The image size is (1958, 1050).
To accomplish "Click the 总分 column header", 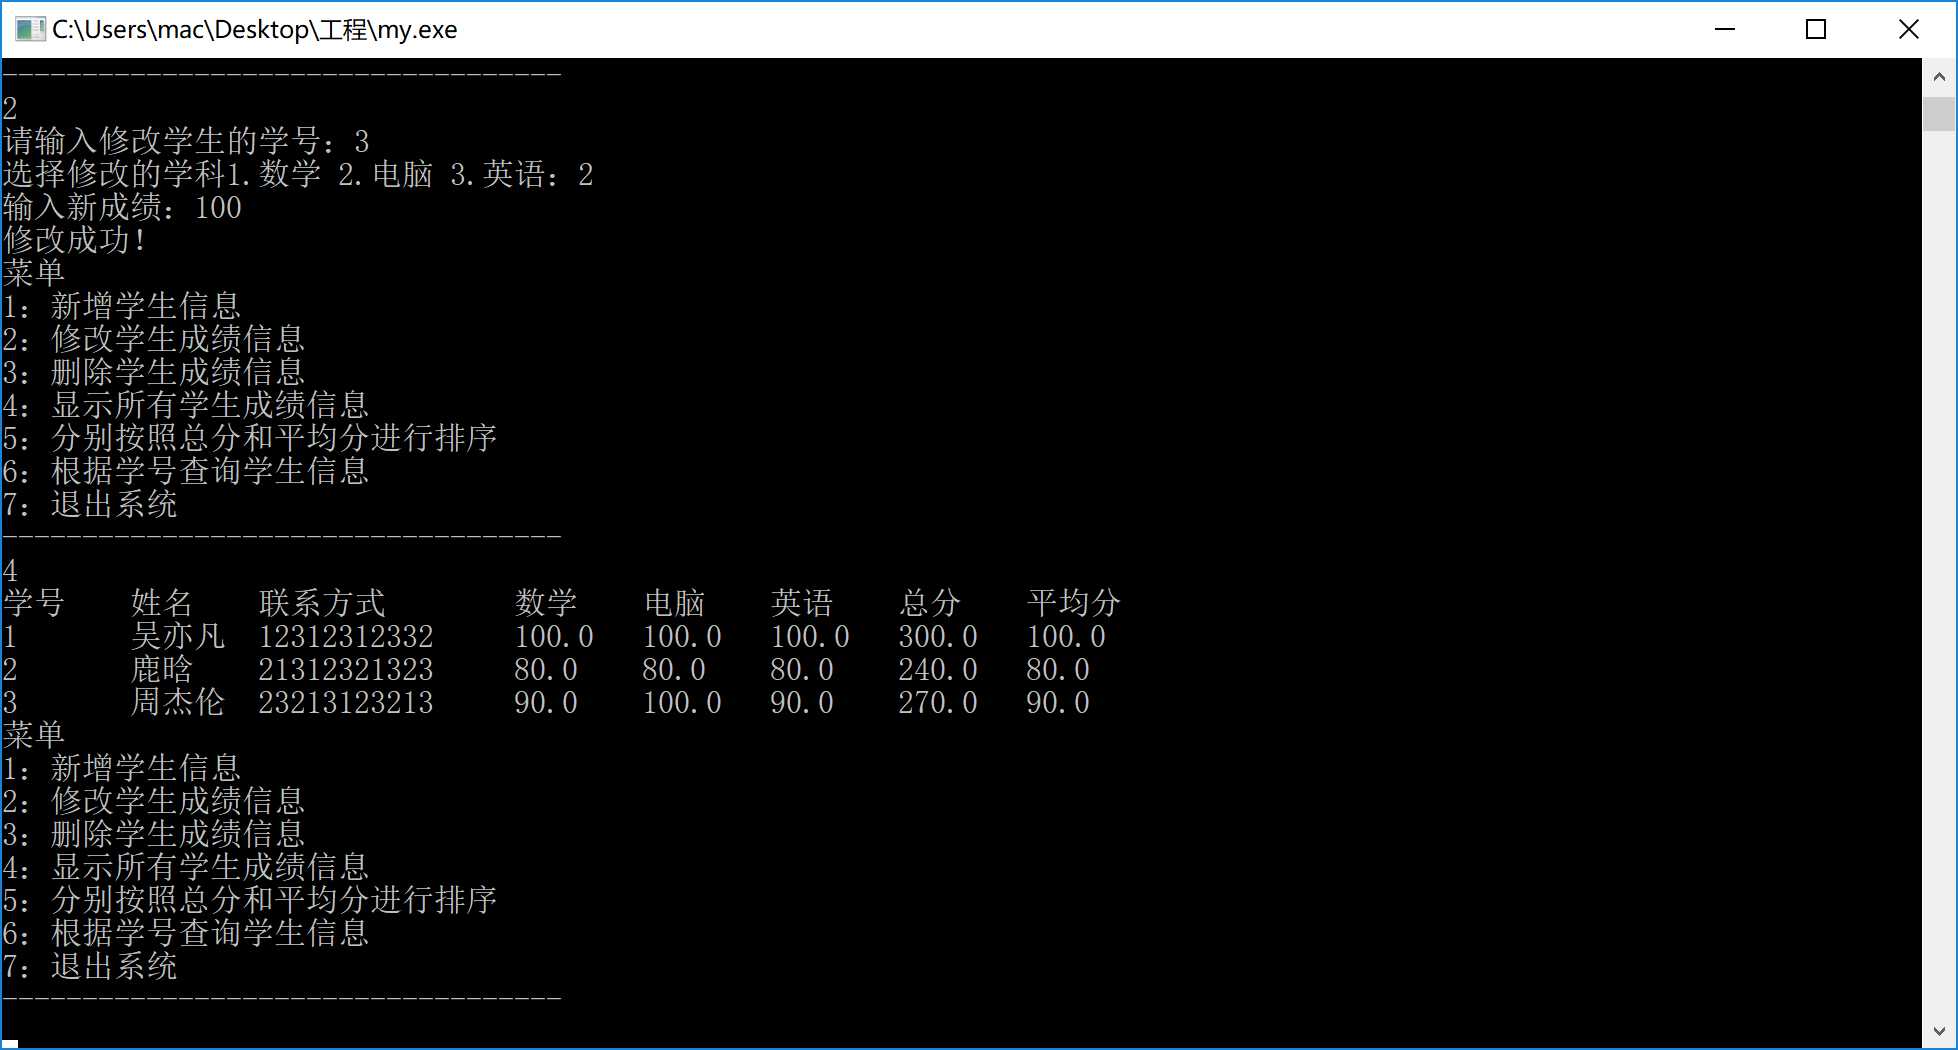I will pyautogui.click(x=930, y=603).
